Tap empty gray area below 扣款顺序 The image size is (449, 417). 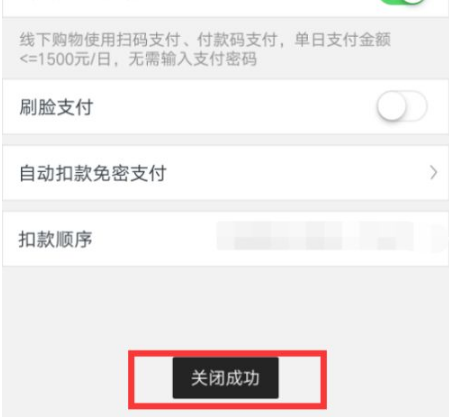point(225,307)
